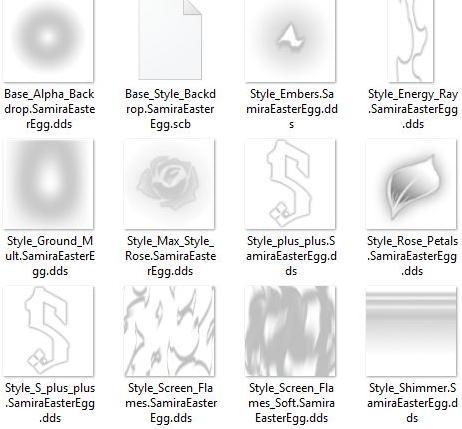The height and width of the screenshot is (429, 462).
Task: Click the Style_Rose_Petals.SamiraEasterEgg.dds file name
Action: [413, 256]
